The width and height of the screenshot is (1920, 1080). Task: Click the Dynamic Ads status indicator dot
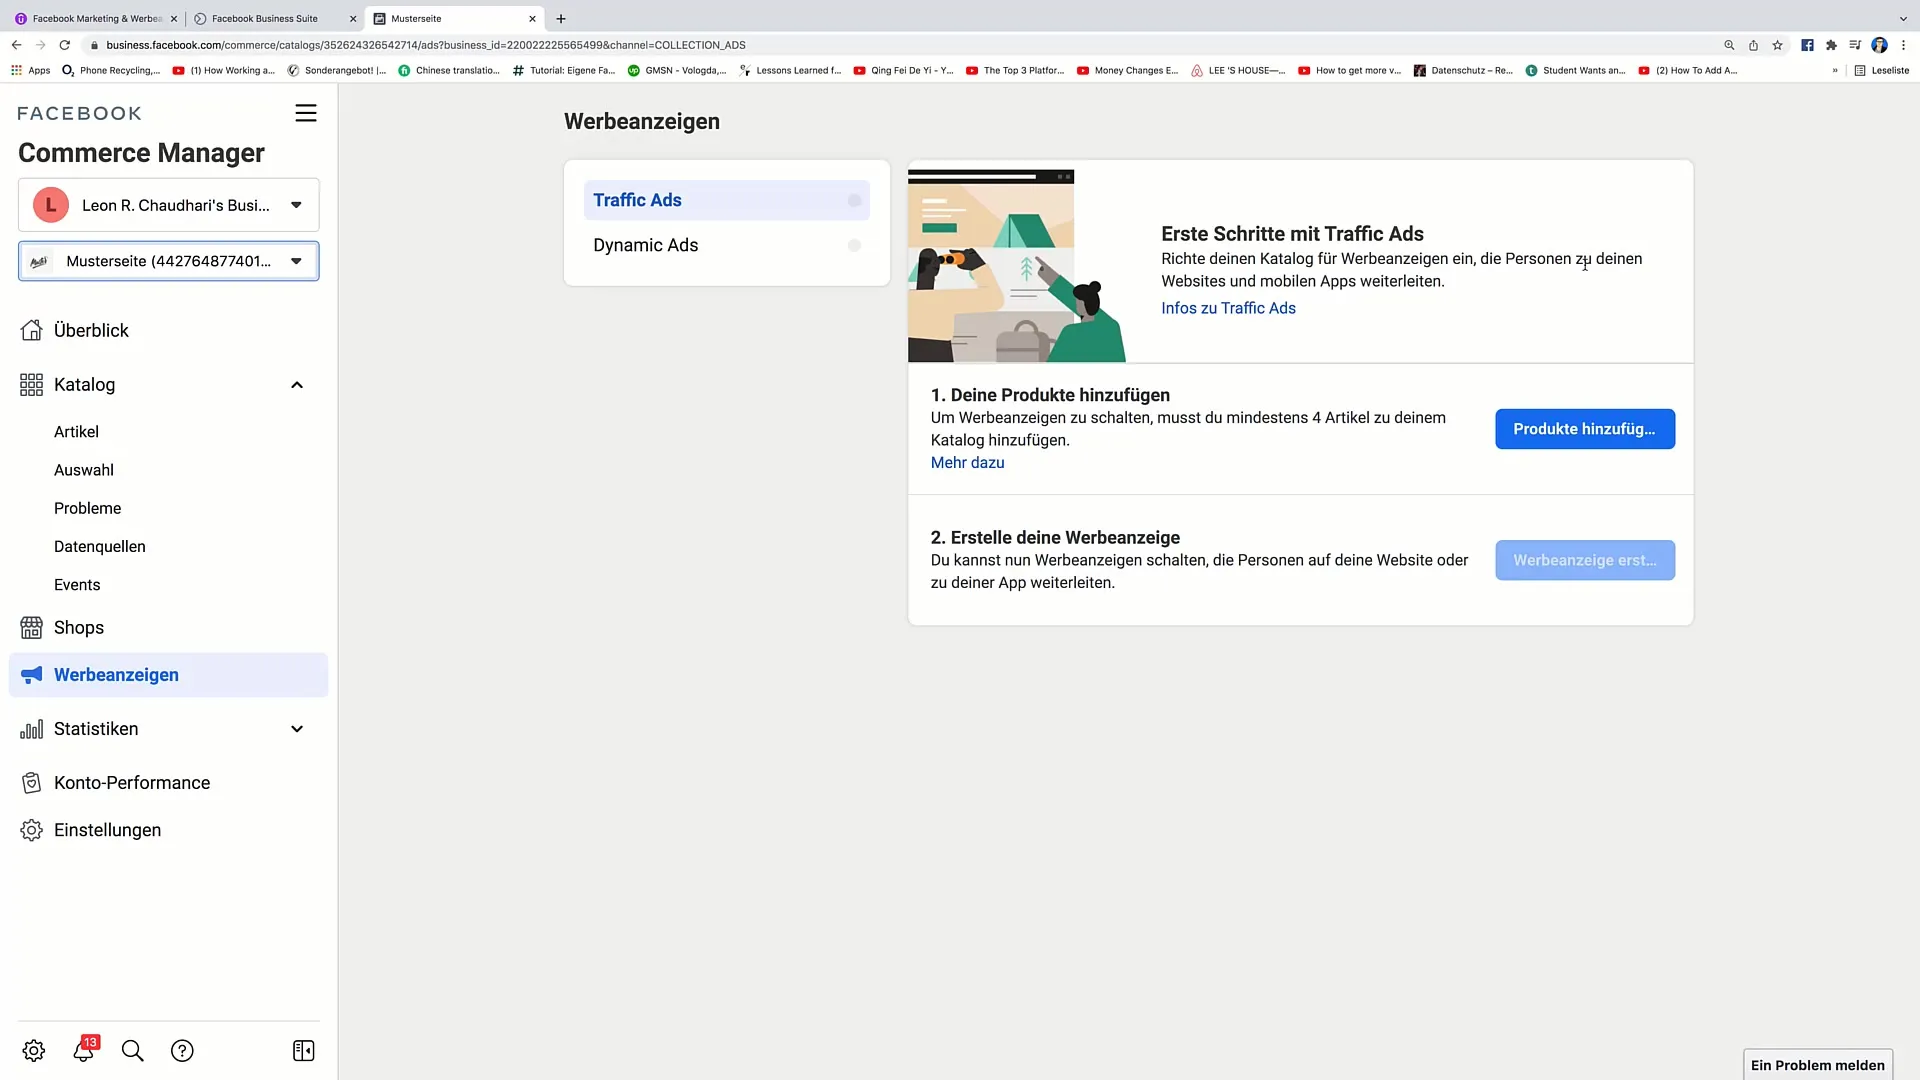pyautogui.click(x=854, y=245)
